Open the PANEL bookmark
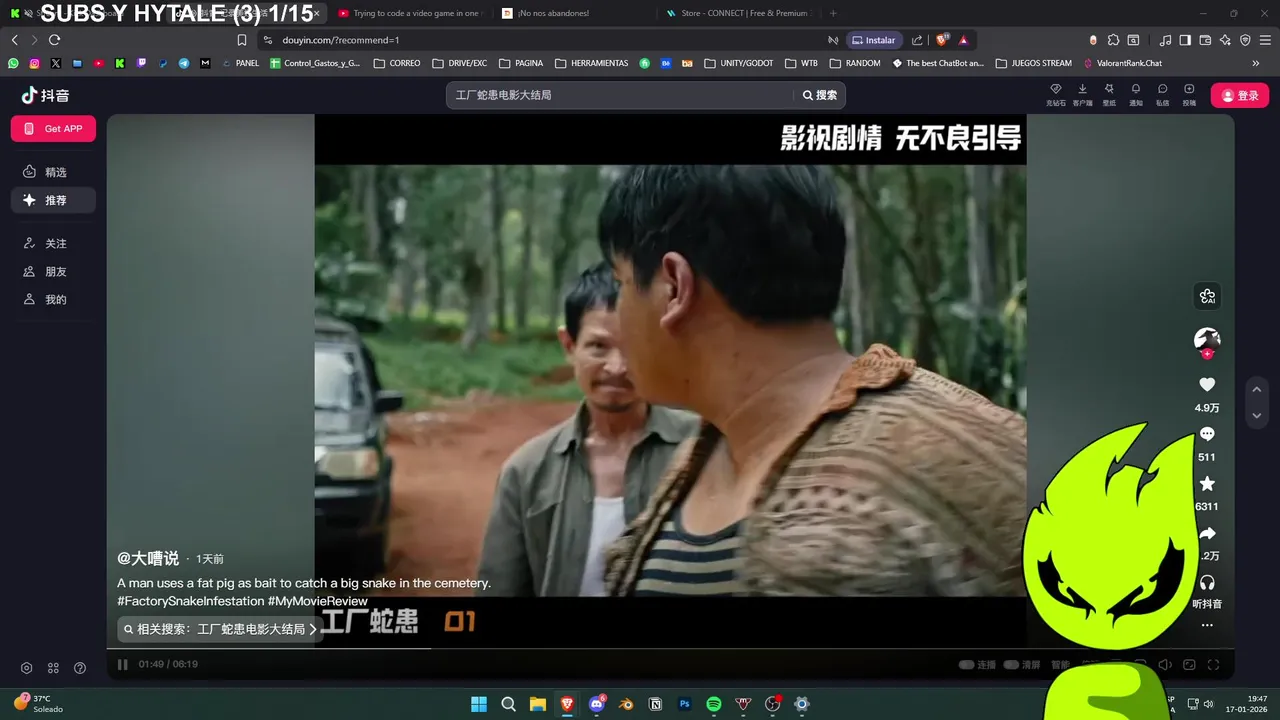Viewport: 1280px width, 720px height. 240,63
